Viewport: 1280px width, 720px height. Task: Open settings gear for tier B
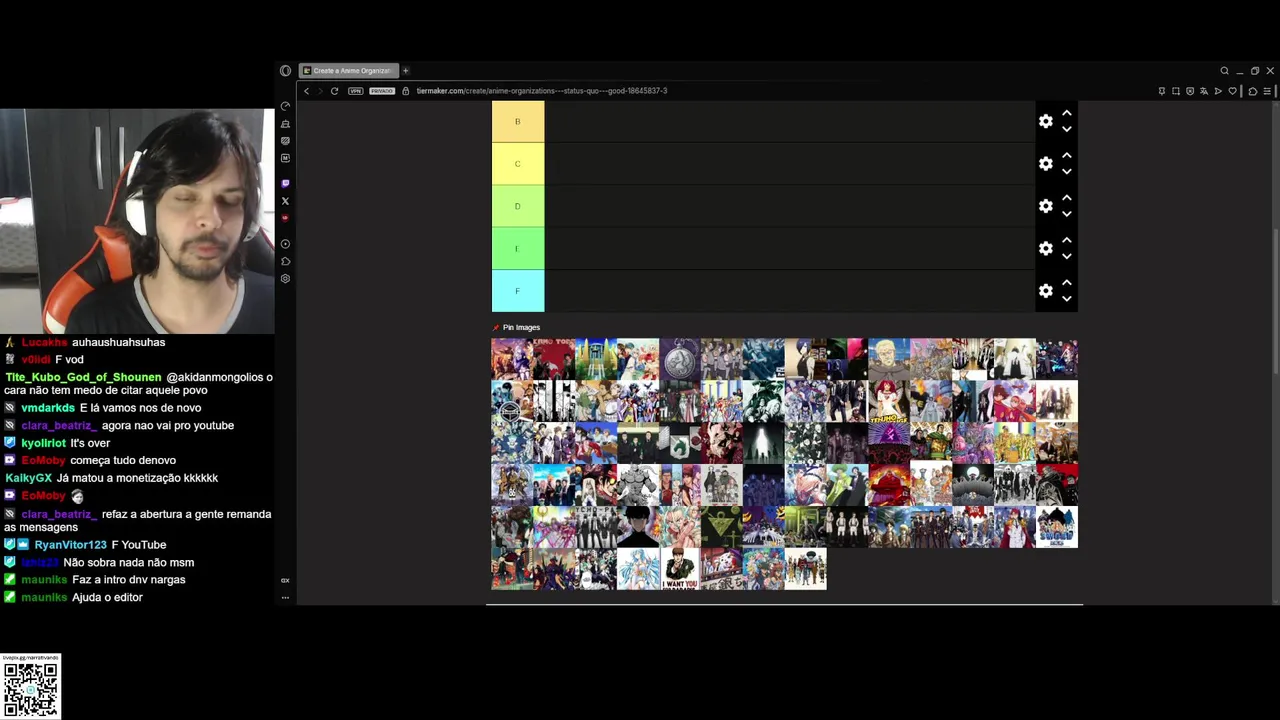click(1045, 121)
